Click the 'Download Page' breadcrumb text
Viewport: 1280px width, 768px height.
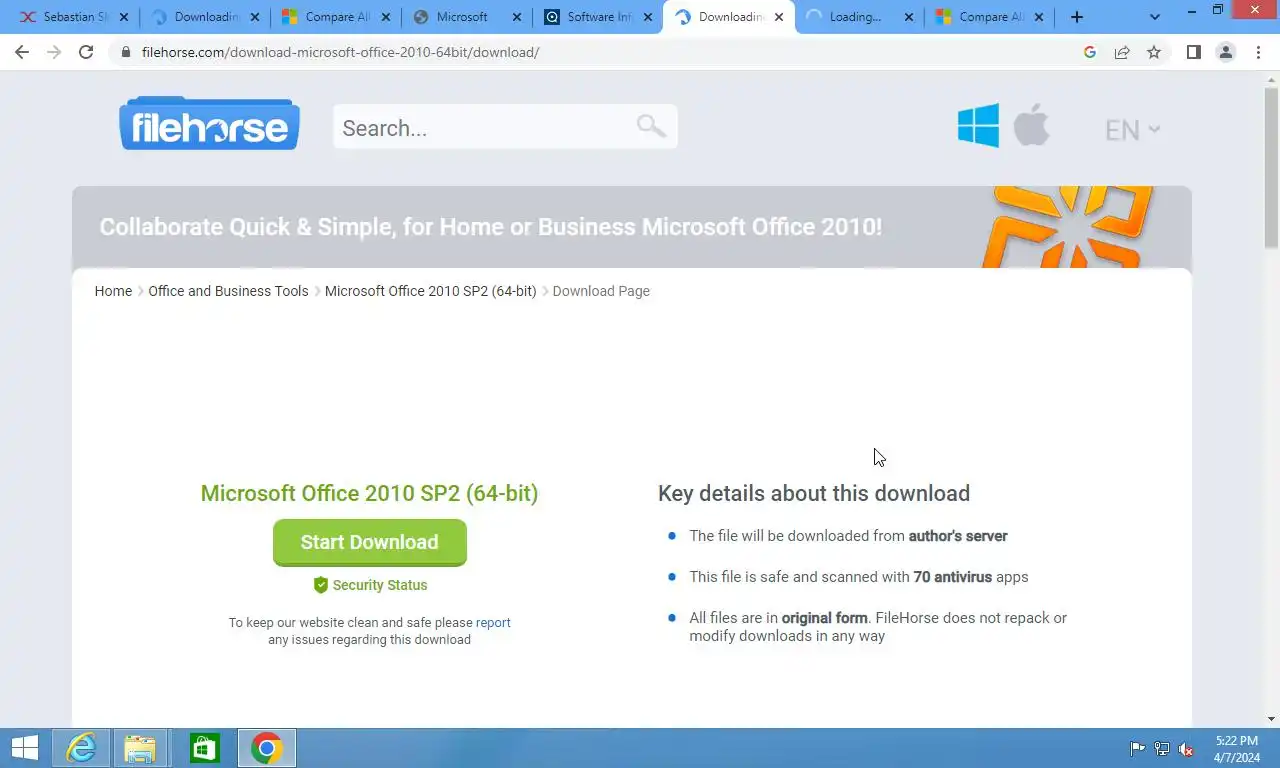[601, 291]
